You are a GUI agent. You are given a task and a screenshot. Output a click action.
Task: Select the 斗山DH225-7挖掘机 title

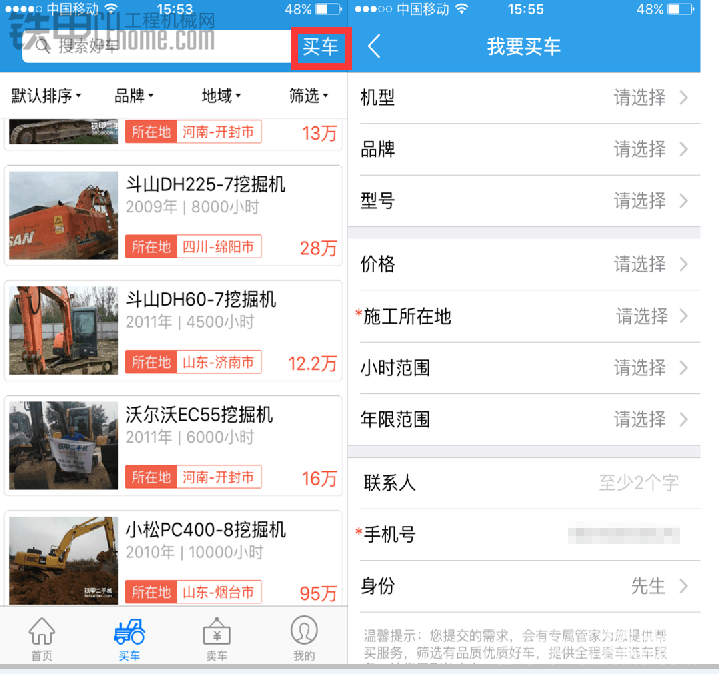click(x=205, y=185)
